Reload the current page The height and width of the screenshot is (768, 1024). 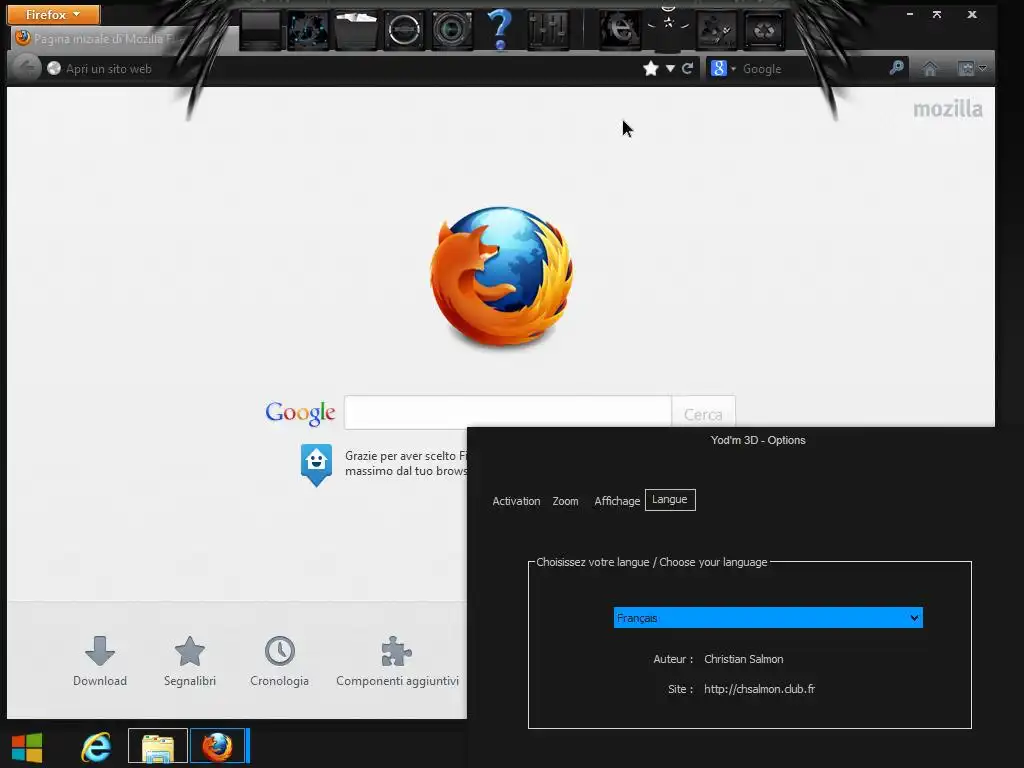coord(687,69)
